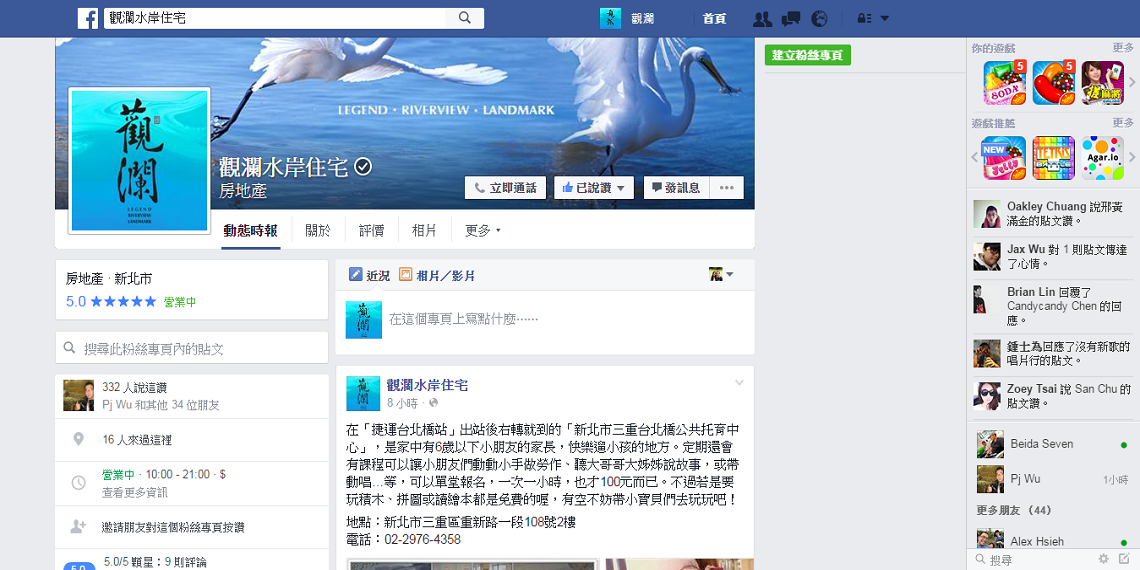Click the post public globe icon
Viewport: 1140px width, 570px height.
434,403
